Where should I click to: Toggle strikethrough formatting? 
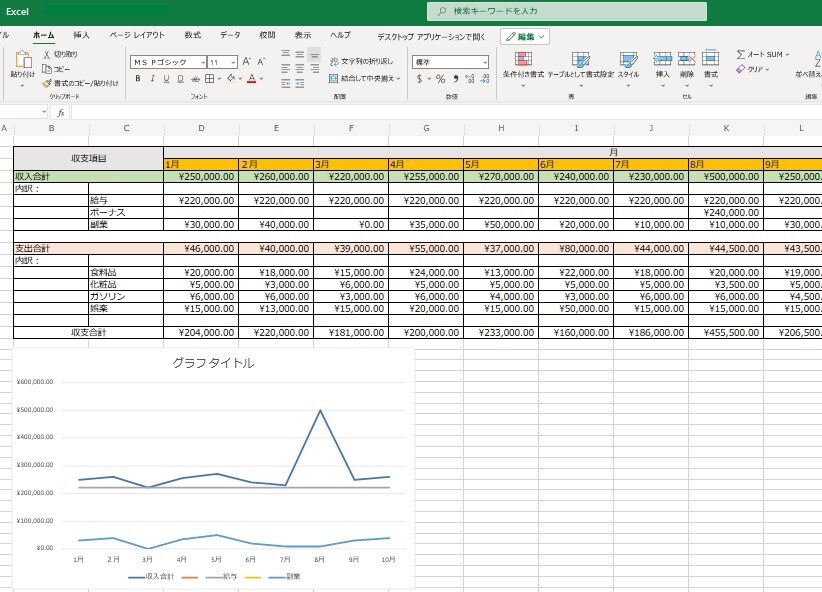pyautogui.click(x=195, y=79)
